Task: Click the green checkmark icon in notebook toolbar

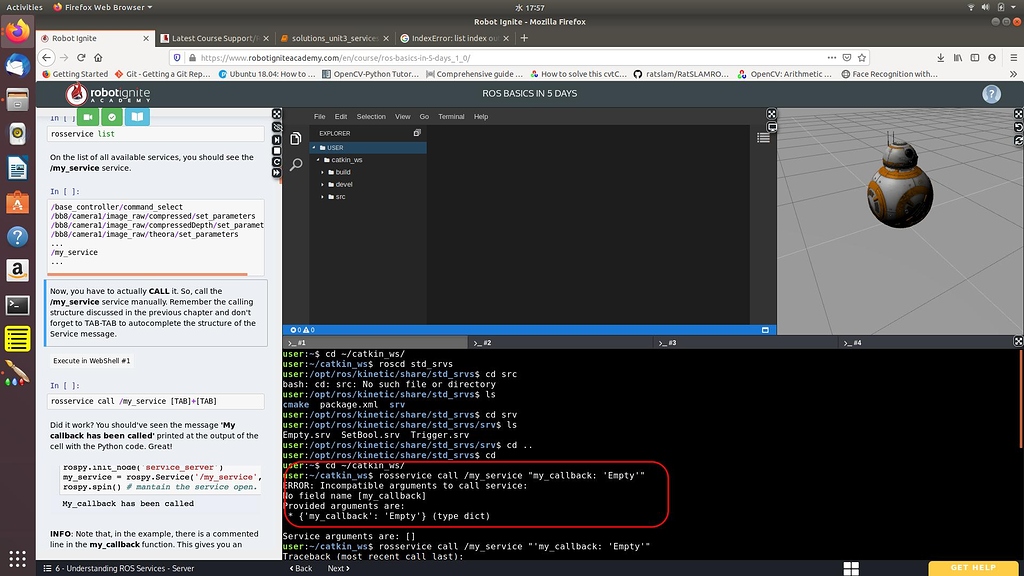Action: click(x=110, y=117)
